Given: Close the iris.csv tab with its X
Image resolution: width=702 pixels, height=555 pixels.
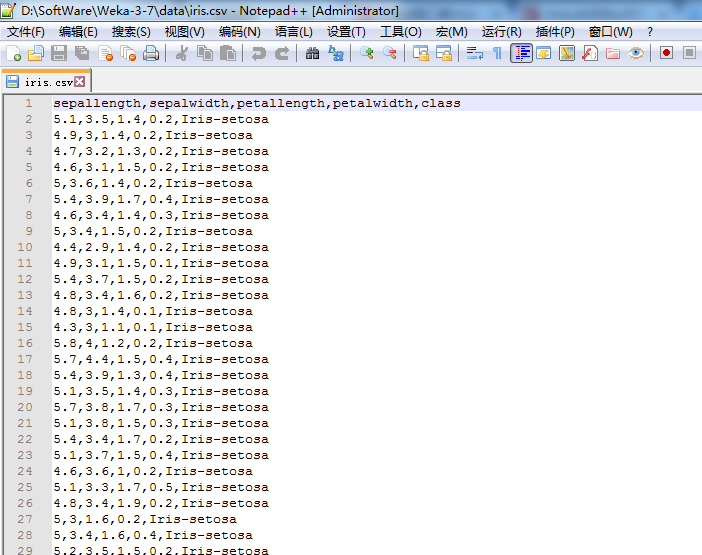Looking at the screenshot, I should (80, 81).
